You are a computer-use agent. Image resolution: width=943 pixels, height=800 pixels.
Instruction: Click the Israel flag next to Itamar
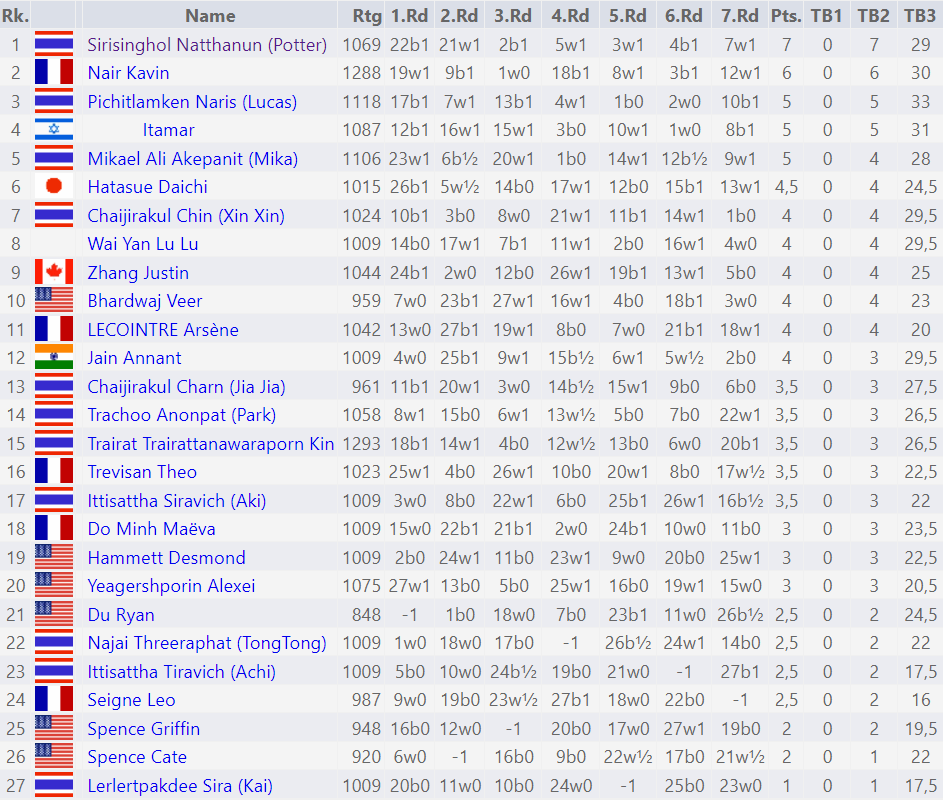(x=54, y=130)
